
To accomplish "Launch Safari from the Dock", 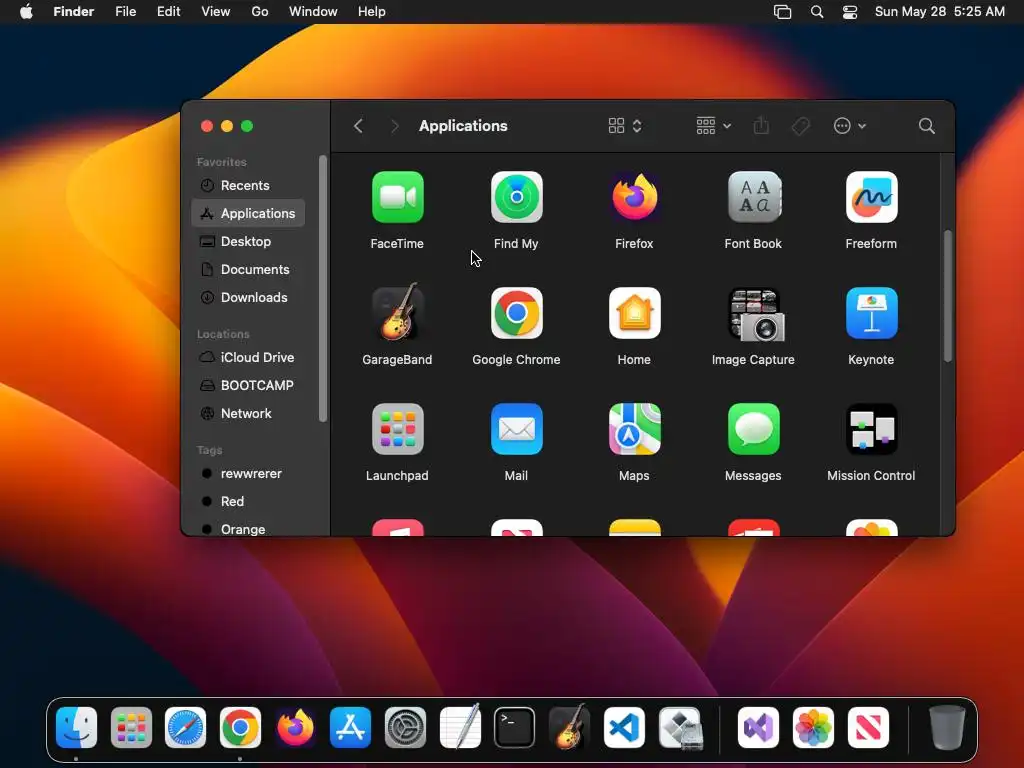I will [x=185, y=728].
